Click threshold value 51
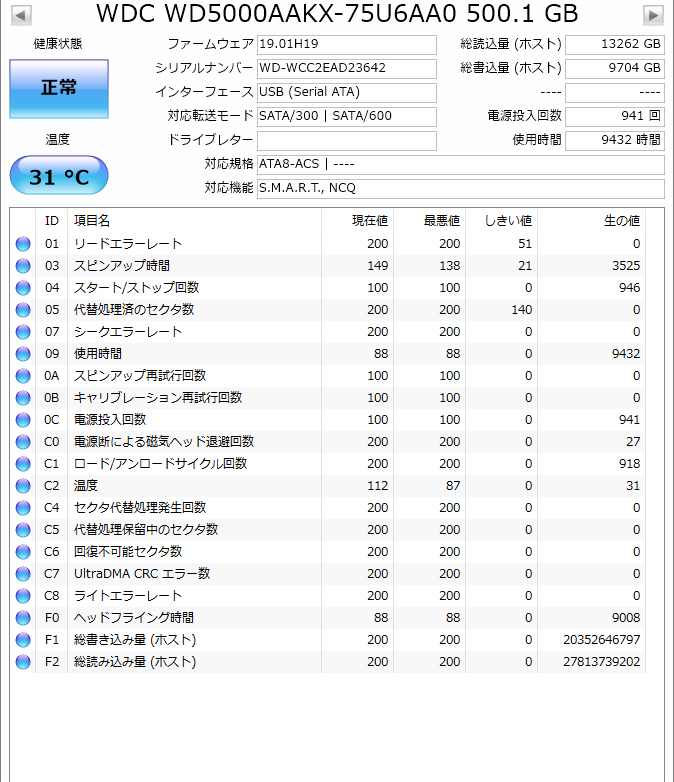The height and width of the screenshot is (782, 674). tap(525, 244)
